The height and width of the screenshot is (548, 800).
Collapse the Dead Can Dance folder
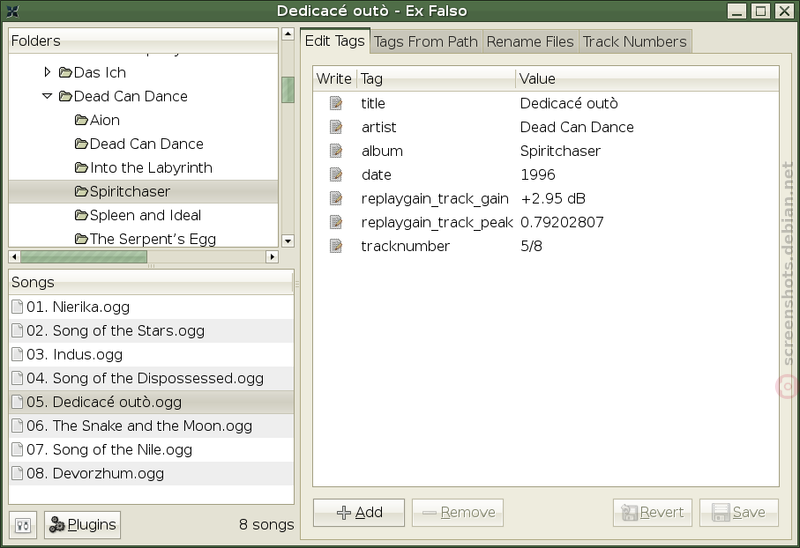pos(47,96)
